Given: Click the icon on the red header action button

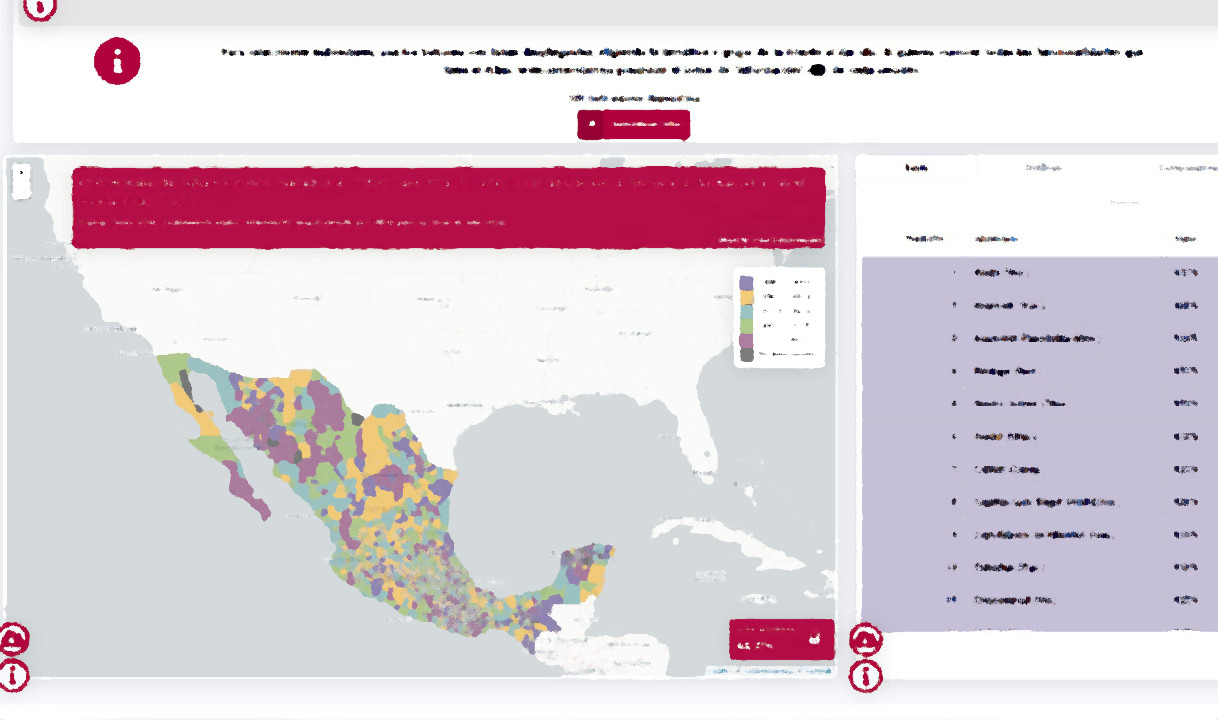Looking at the screenshot, I should 593,124.
